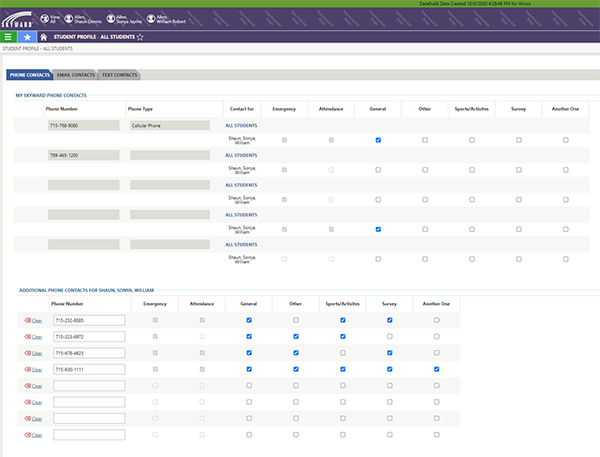
Task: Click the 715-223-6972 phone number field
Action: [89, 337]
